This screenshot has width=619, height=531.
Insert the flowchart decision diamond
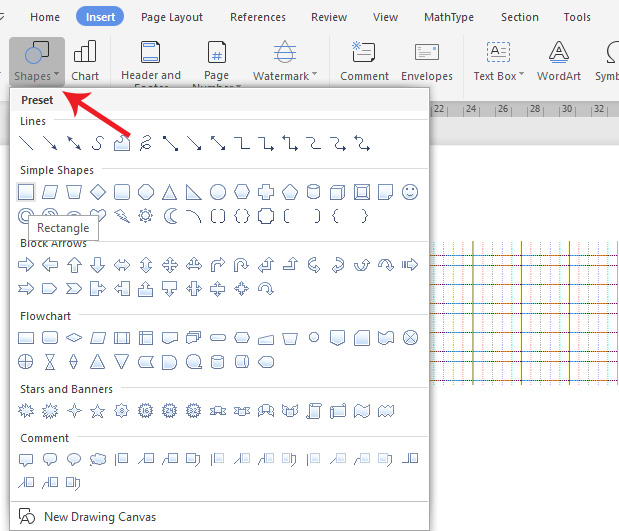click(74, 338)
